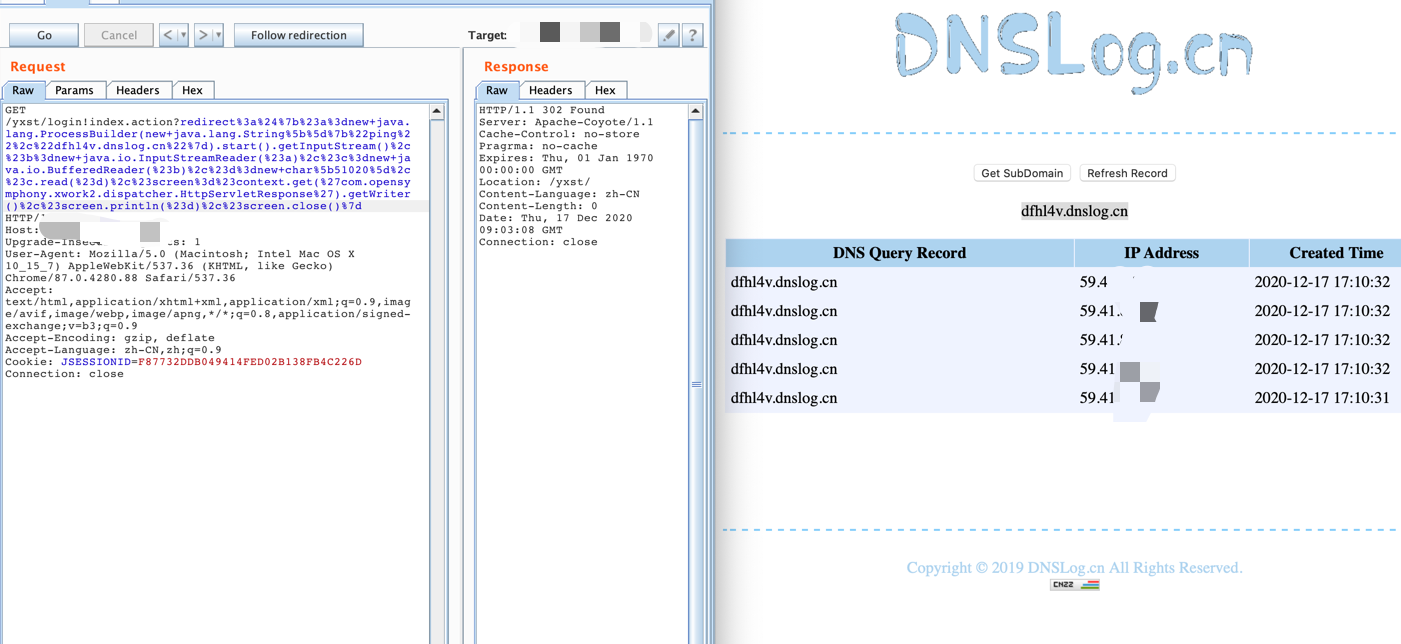Click the Cancel button
The width and height of the screenshot is (1401, 644).
(x=119, y=35)
